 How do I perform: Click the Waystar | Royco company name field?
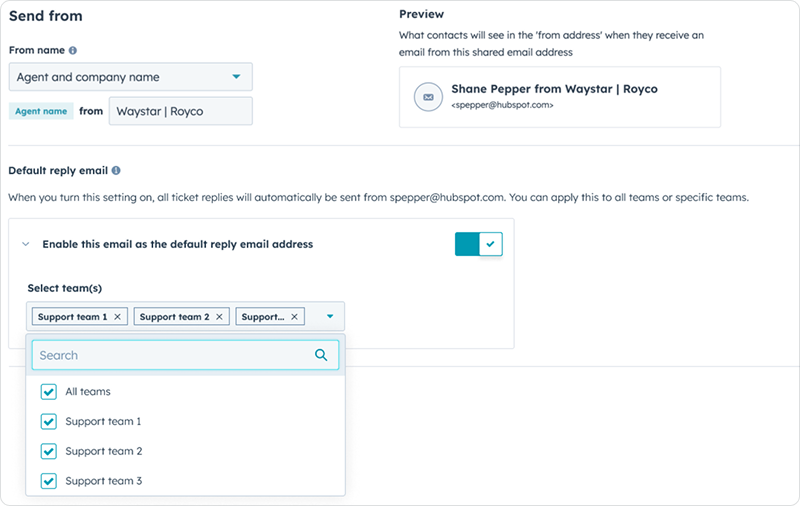[181, 111]
